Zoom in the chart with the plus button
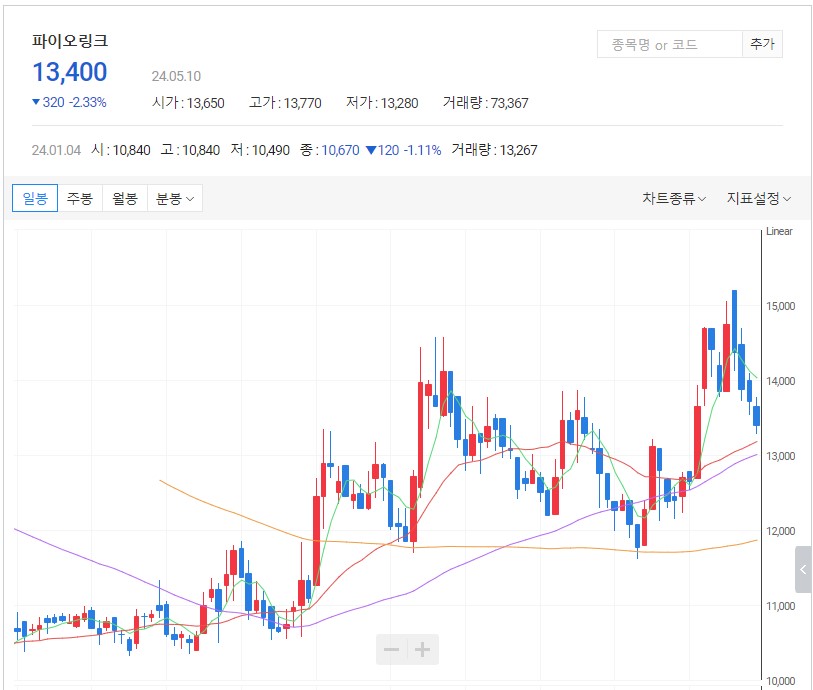Image resolution: width=813 pixels, height=690 pixels. (423, 650)
